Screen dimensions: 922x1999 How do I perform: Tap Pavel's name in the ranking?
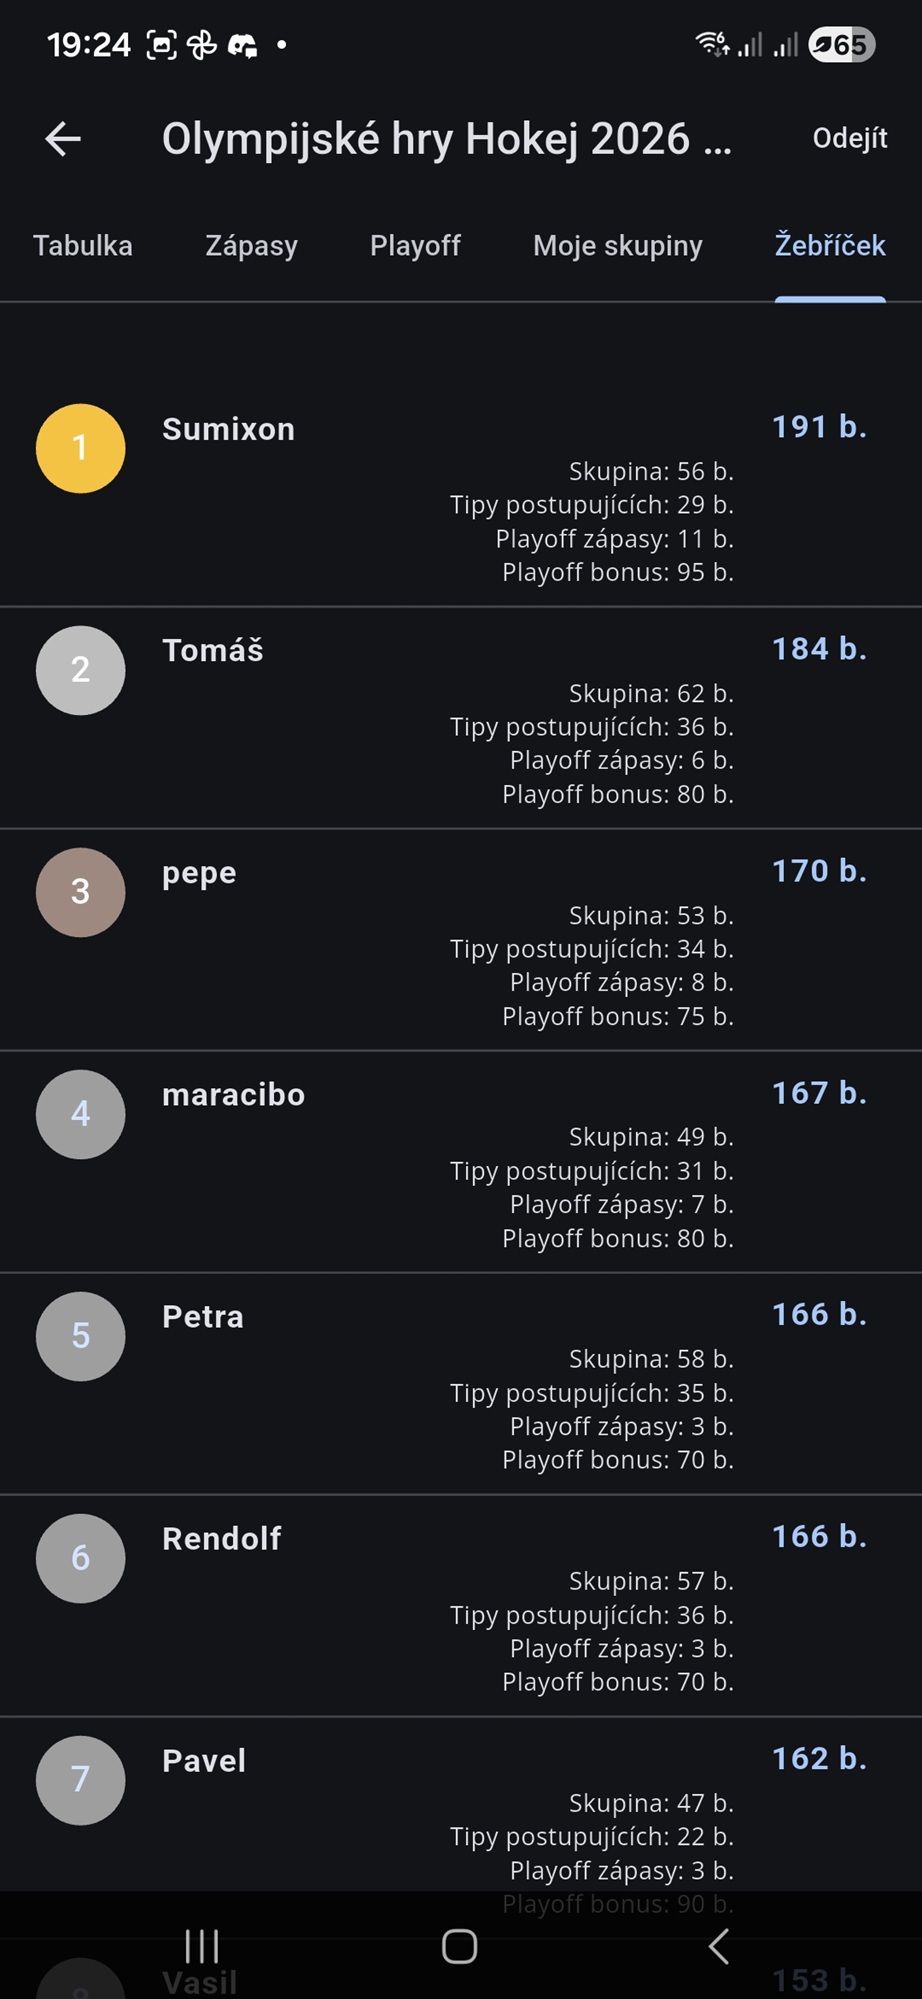tap(204, 1760)
